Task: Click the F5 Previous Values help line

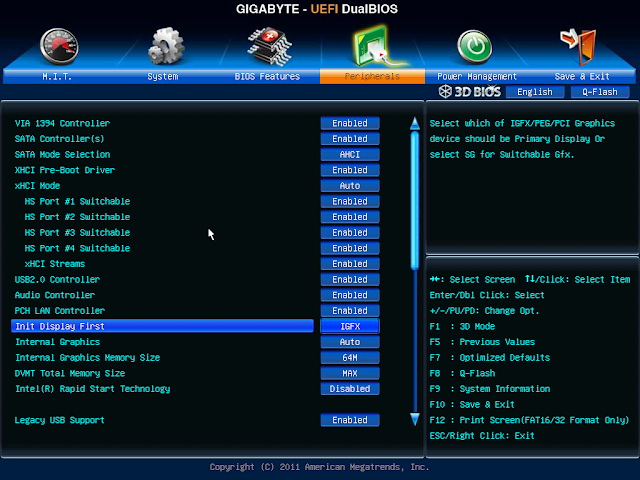Action: pyautogui.click(x=482, y=342)
